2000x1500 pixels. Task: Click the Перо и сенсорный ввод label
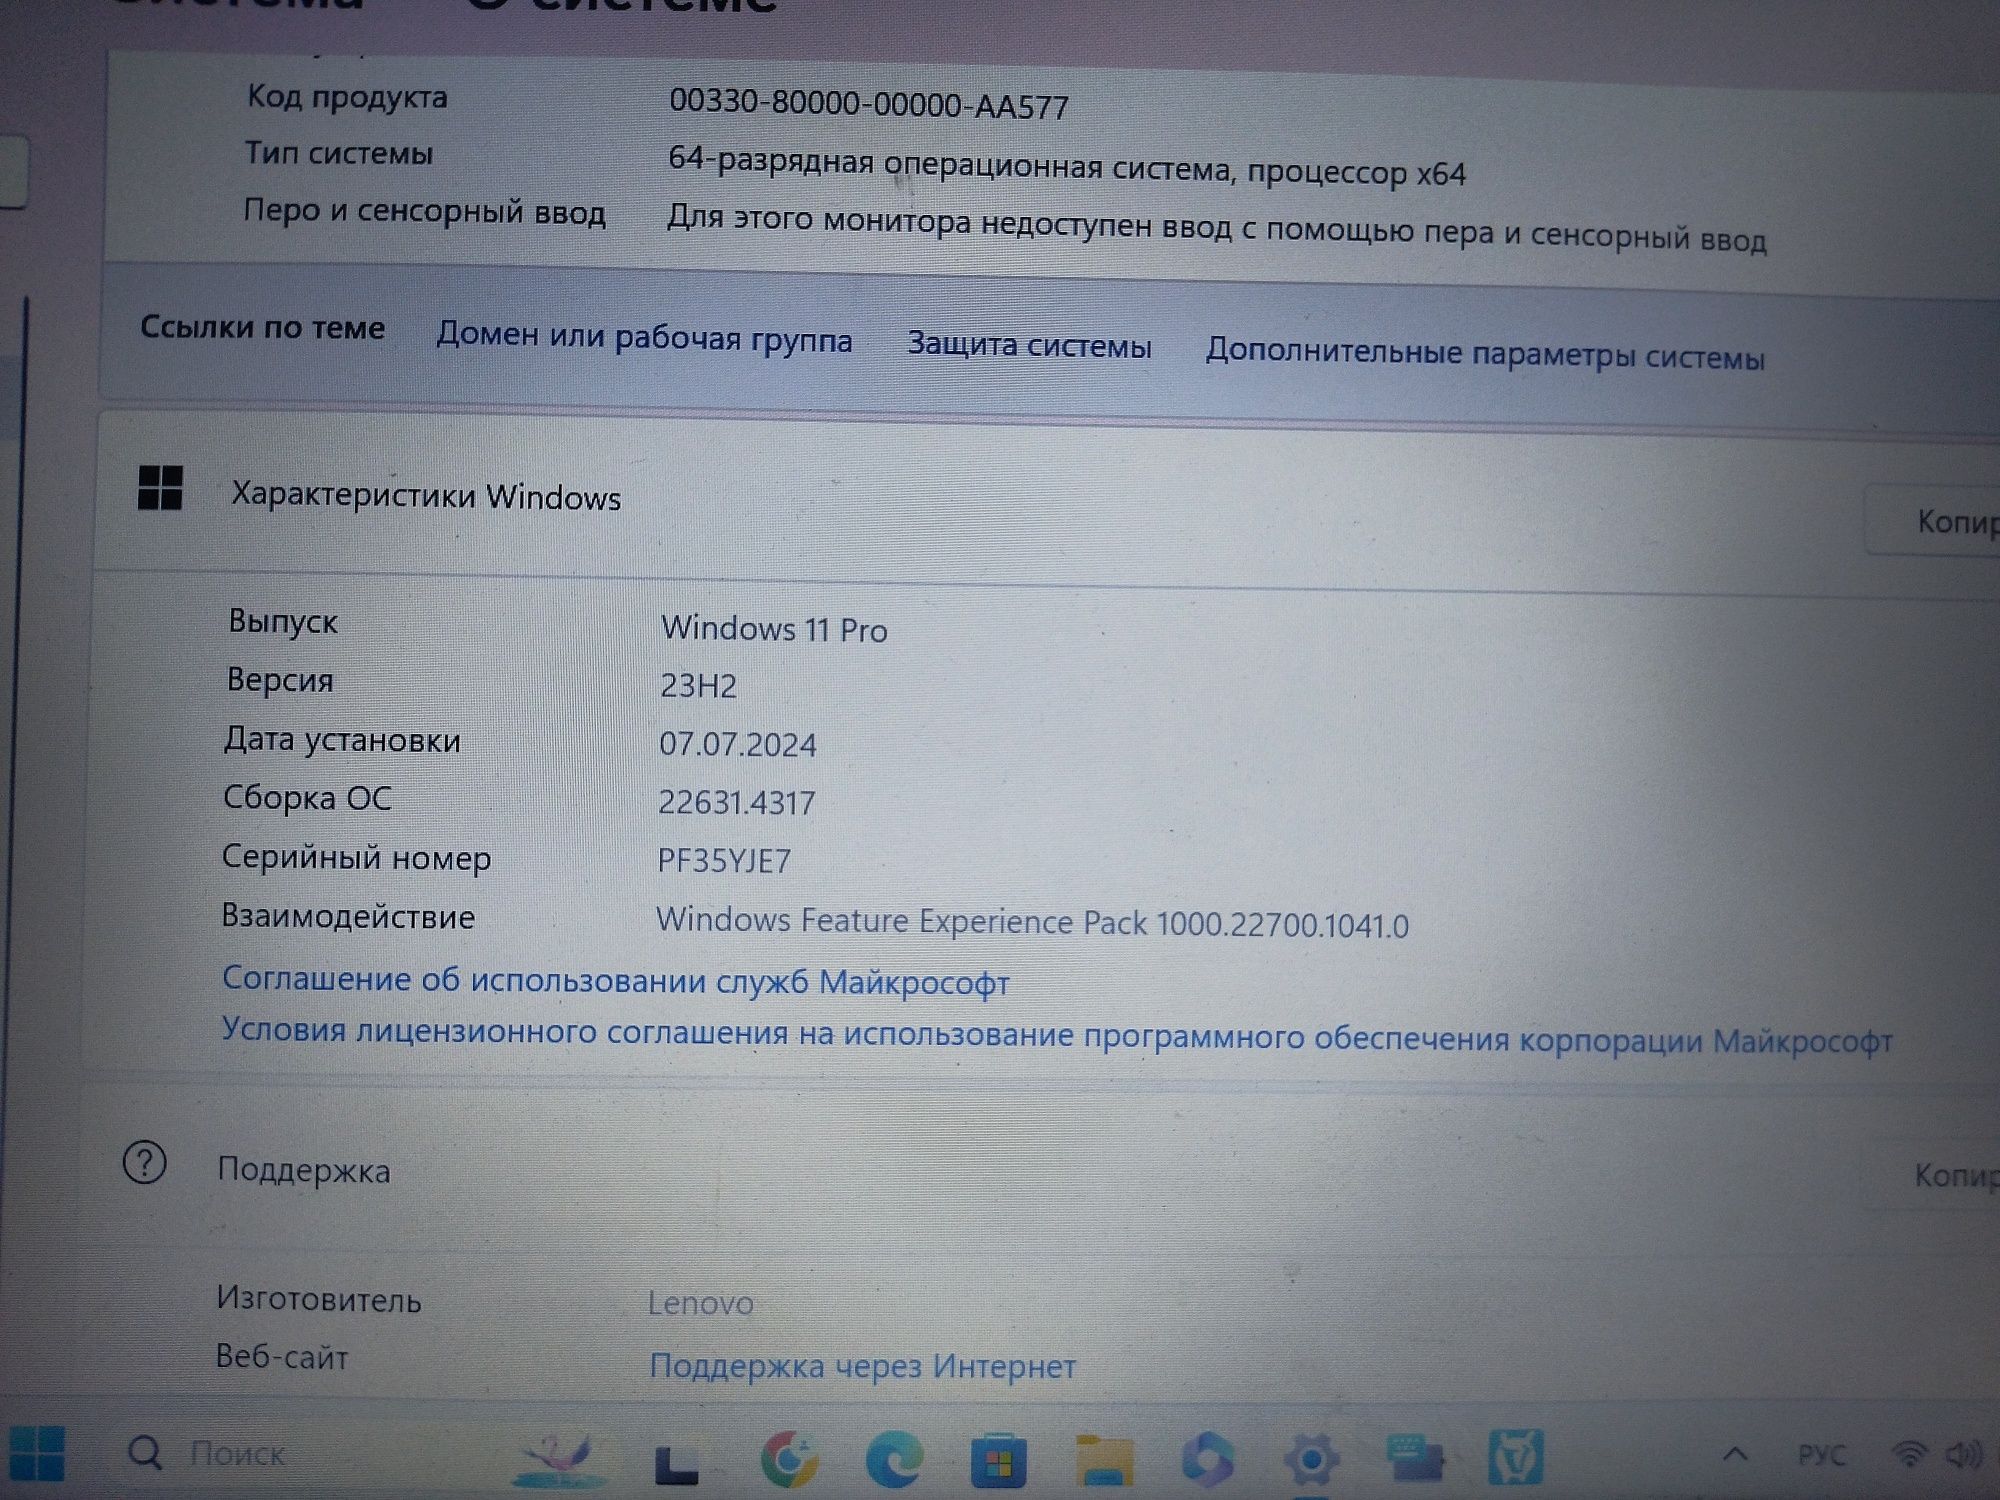424,212
